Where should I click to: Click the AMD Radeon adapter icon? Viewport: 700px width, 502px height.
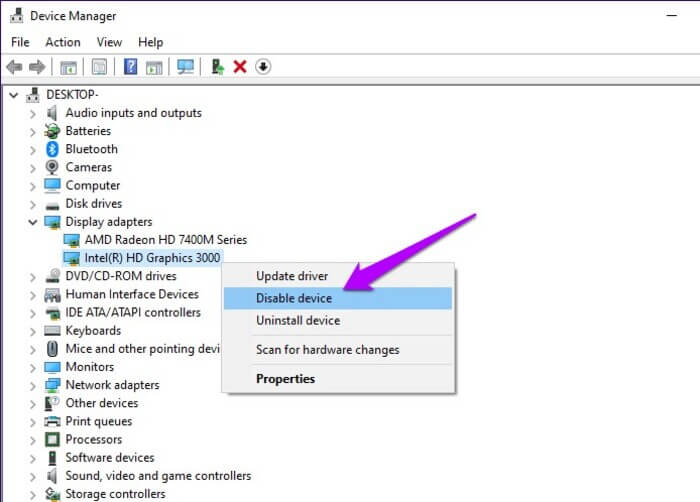71,240
